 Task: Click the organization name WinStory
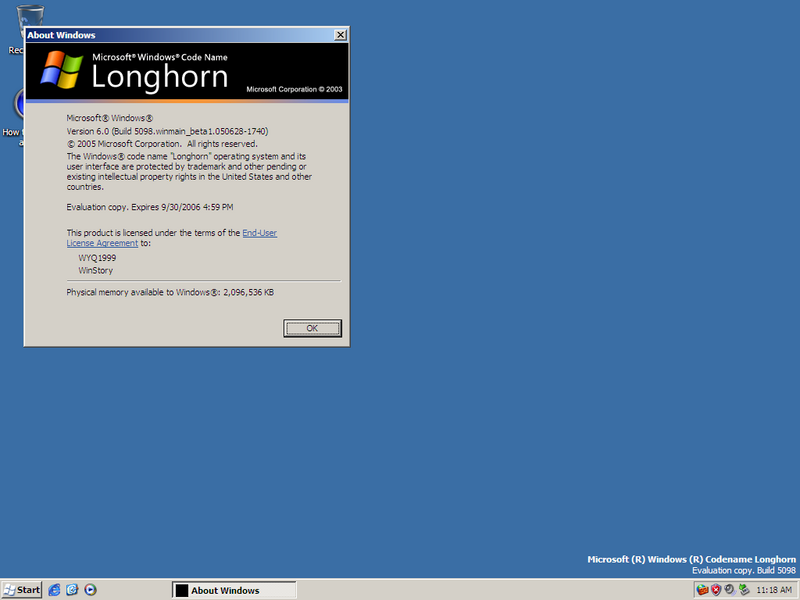coord(95,270)
